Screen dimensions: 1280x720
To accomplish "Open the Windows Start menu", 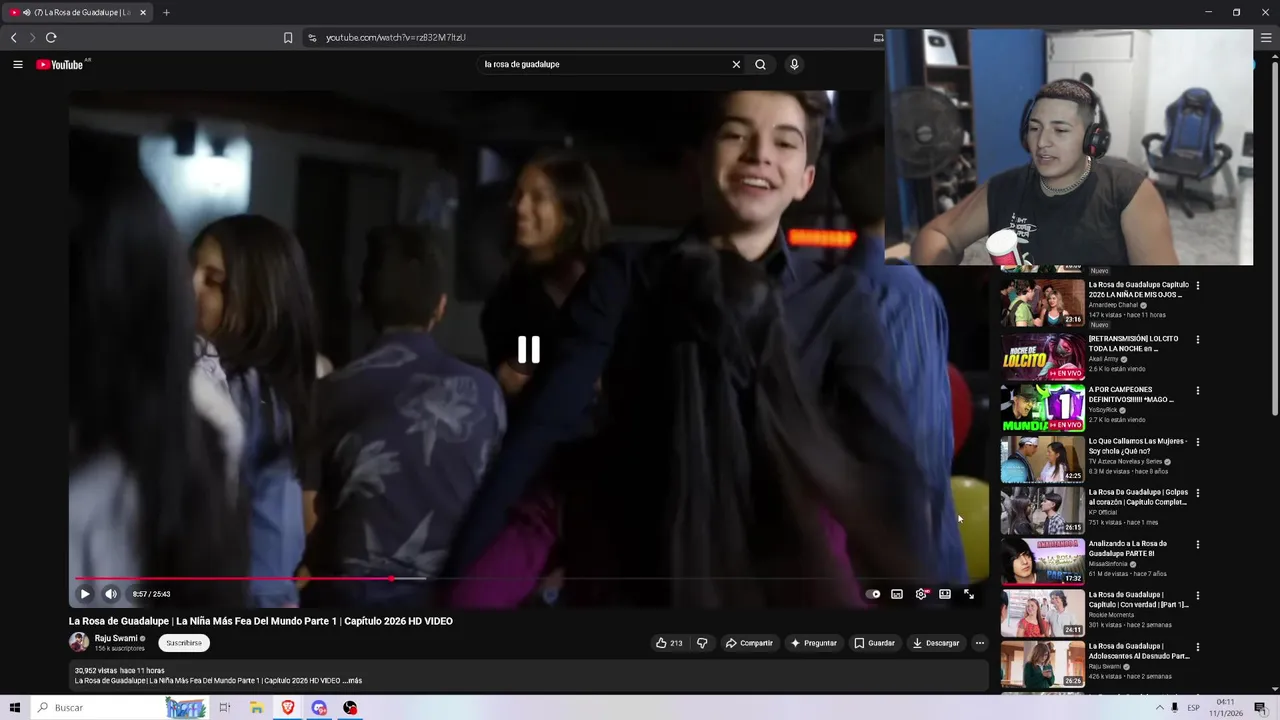I will (14, 708).
